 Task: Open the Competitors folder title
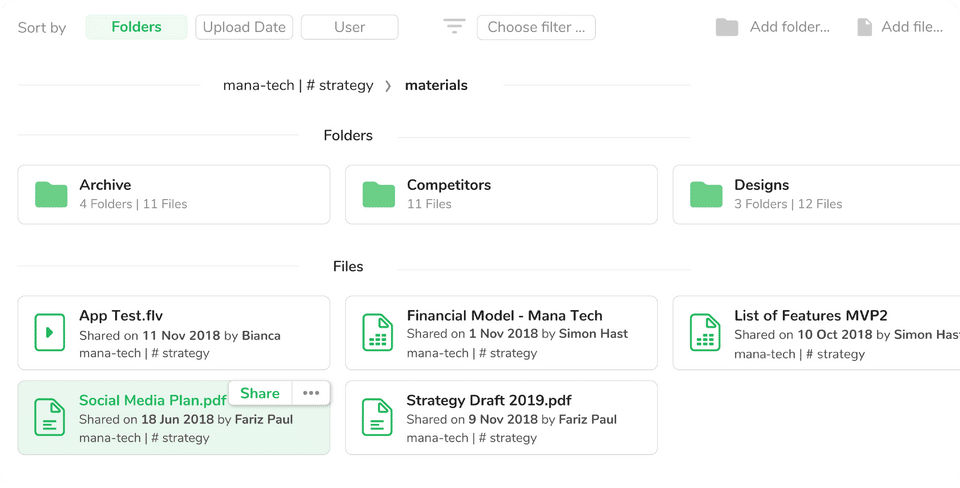(x=449, y=185)
